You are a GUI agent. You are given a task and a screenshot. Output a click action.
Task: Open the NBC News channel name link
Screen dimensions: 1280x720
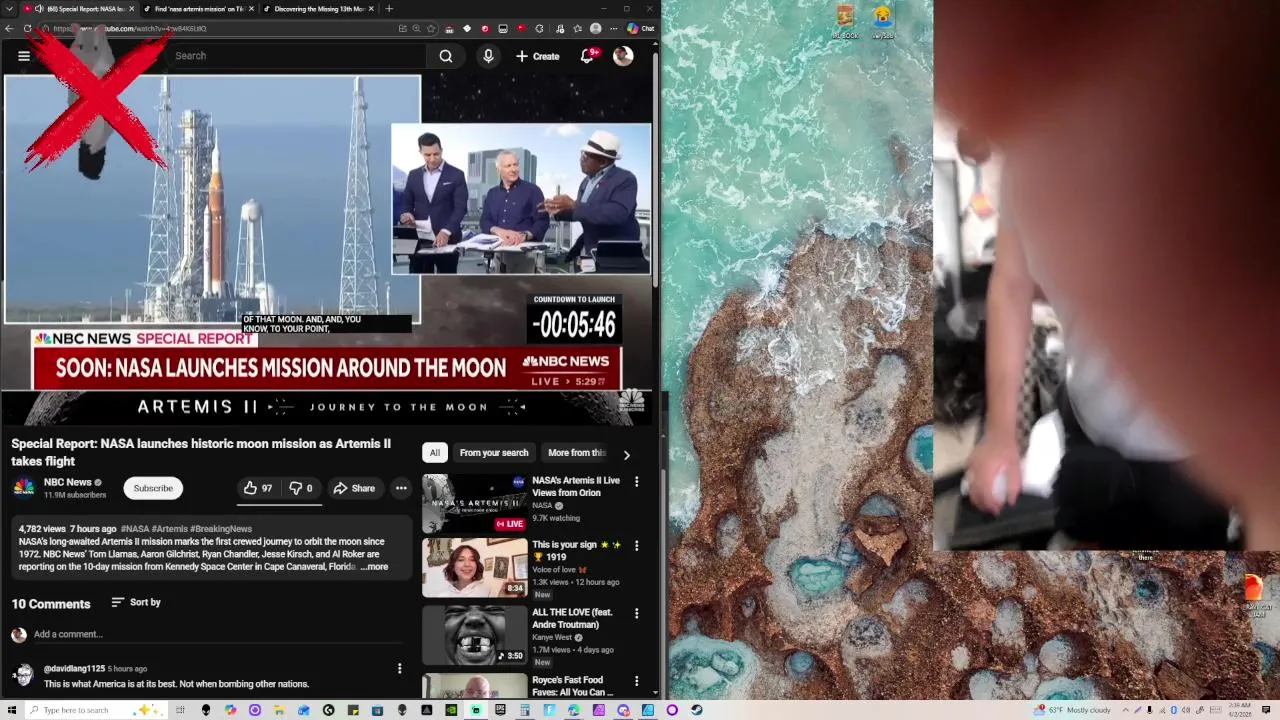pos(67,482)
